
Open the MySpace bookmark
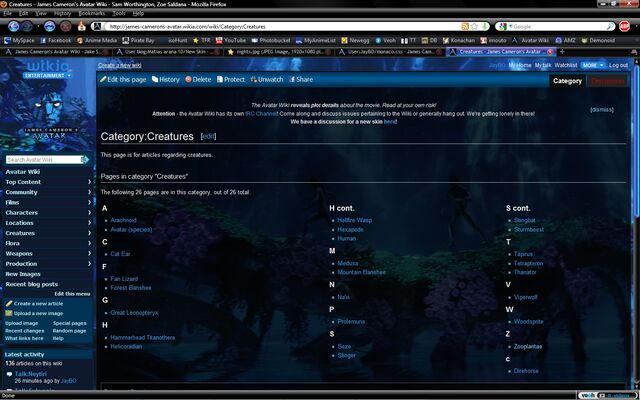(20, 40)
